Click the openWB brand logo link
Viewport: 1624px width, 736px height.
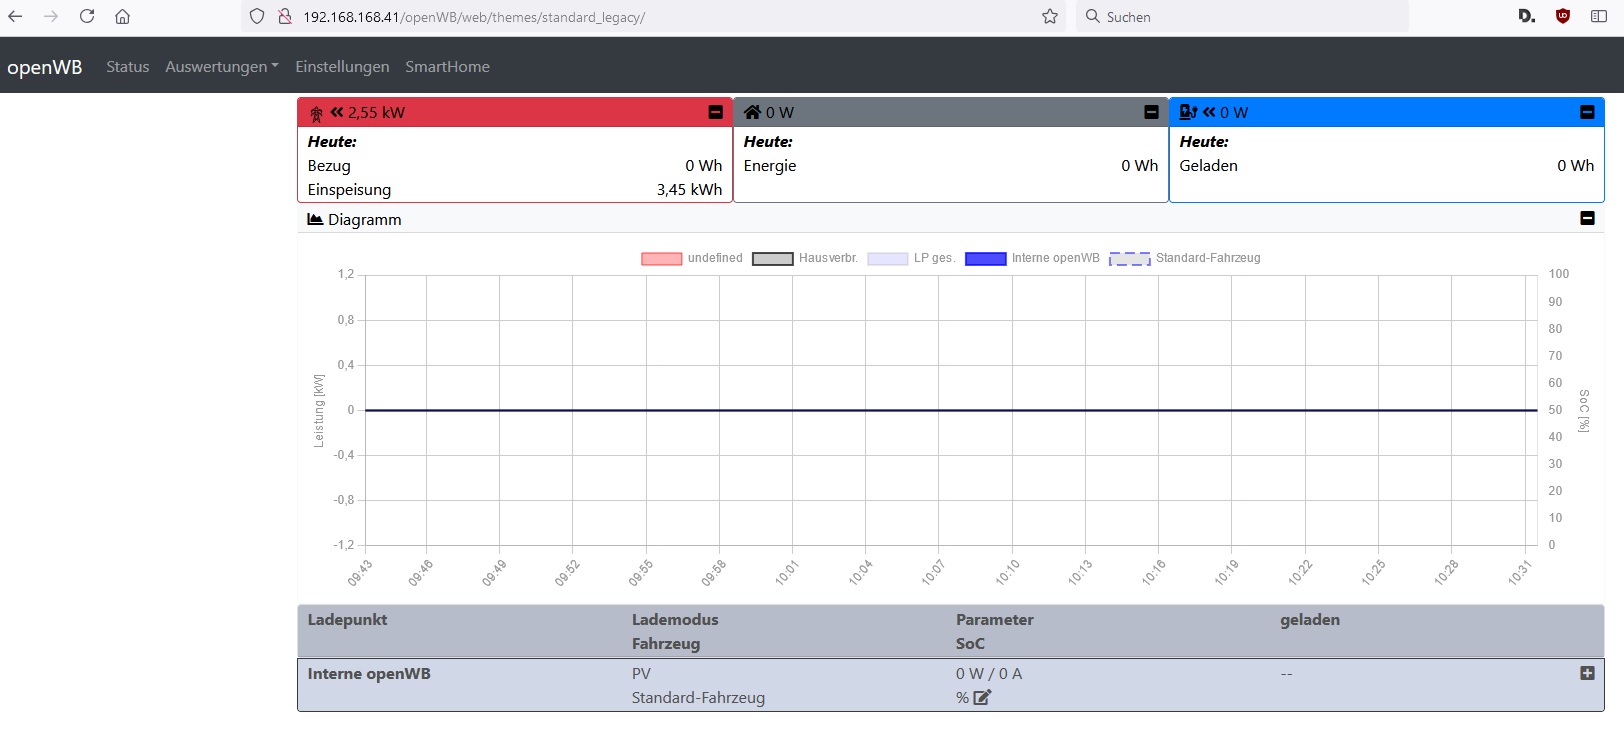45,67
